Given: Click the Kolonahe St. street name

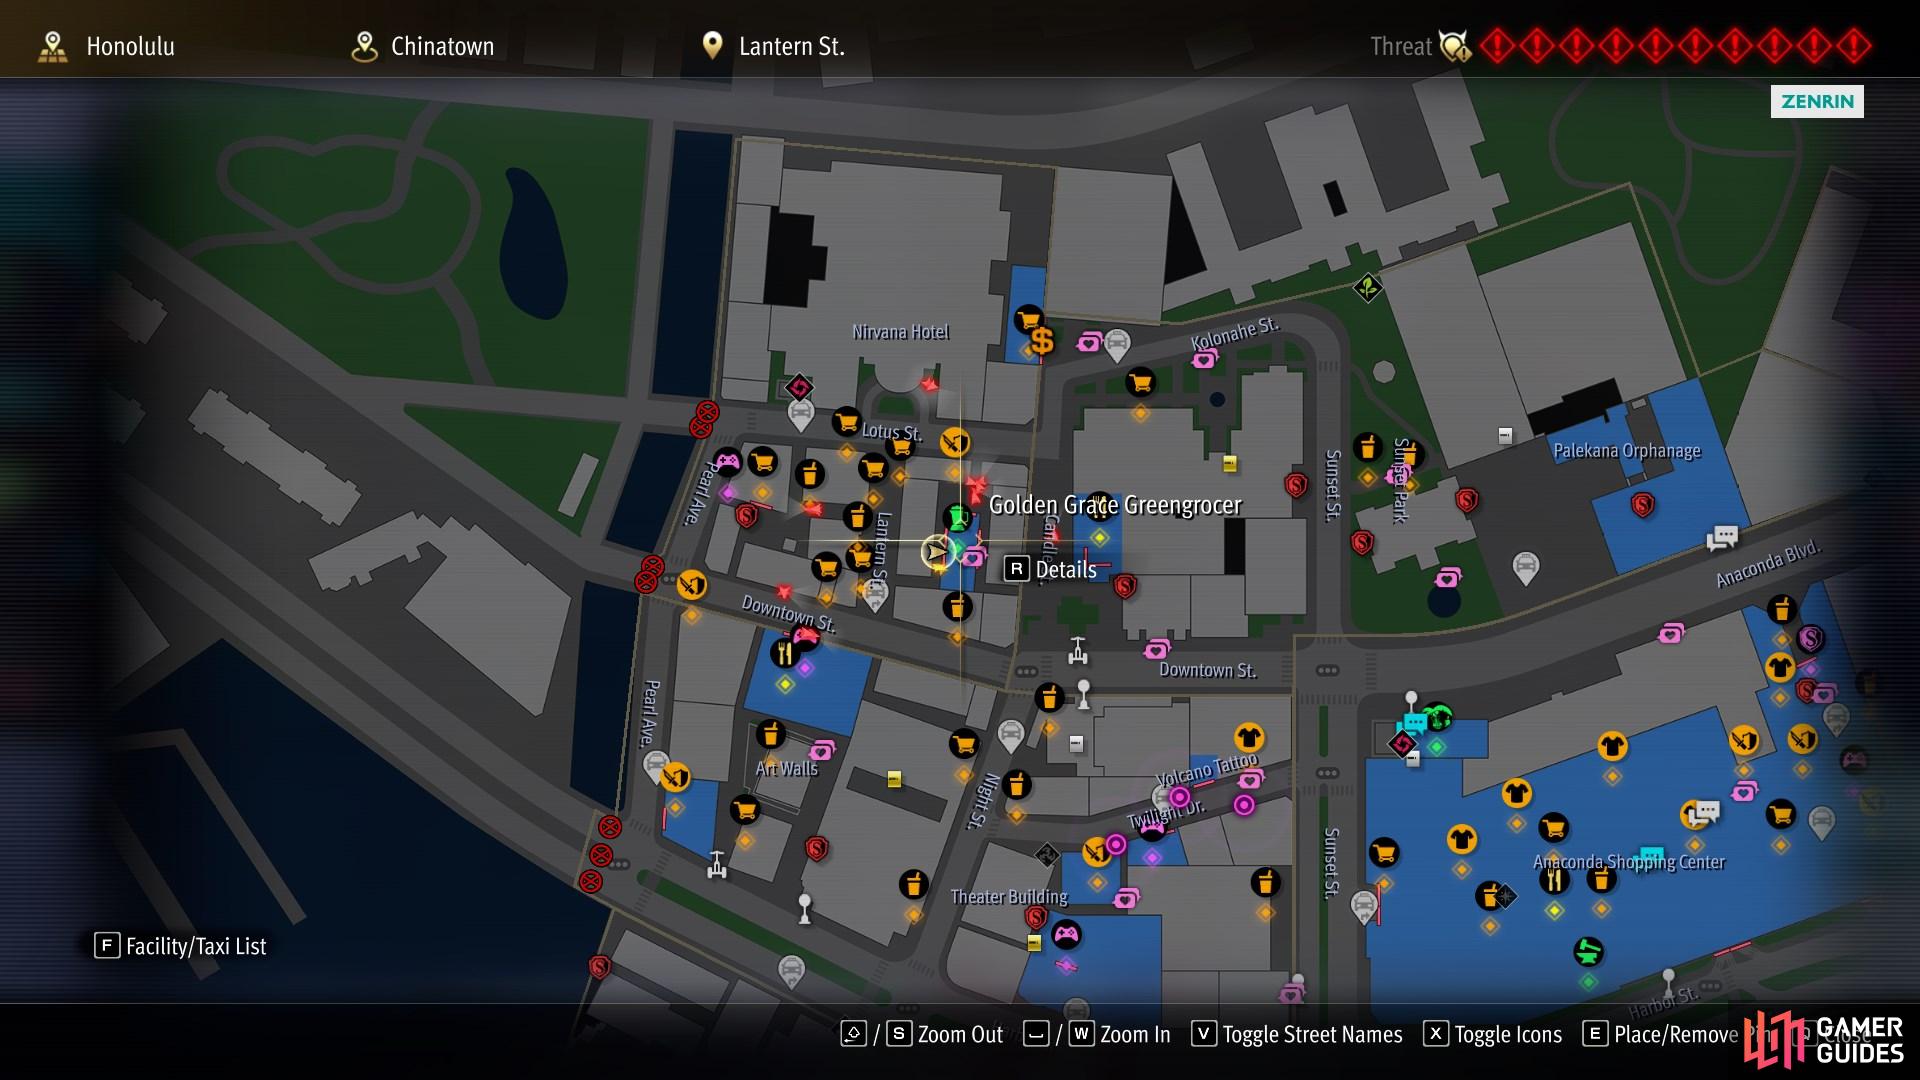Looking at the screenshot, I should (x=1235, y=334).
